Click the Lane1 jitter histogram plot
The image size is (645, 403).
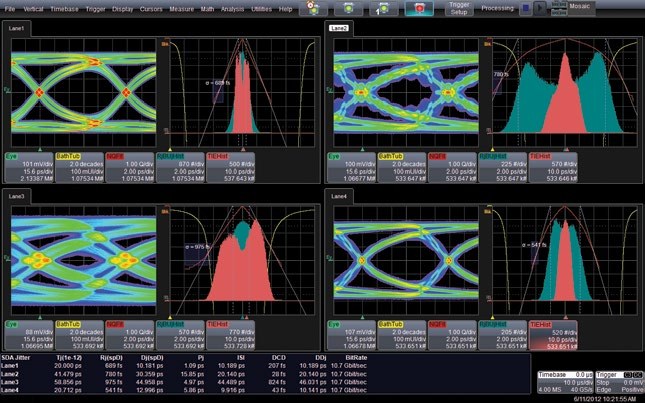[242, 93]
